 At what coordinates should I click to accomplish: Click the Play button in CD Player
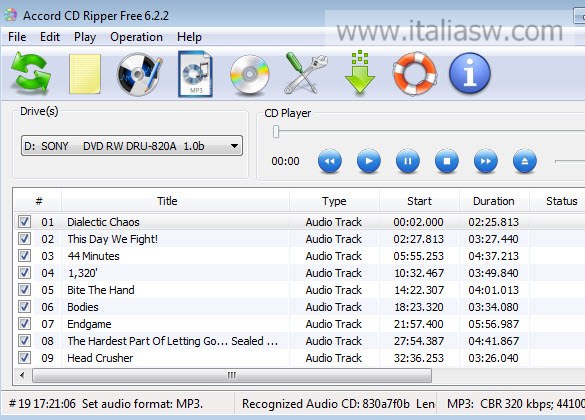[x=369, y=161]
